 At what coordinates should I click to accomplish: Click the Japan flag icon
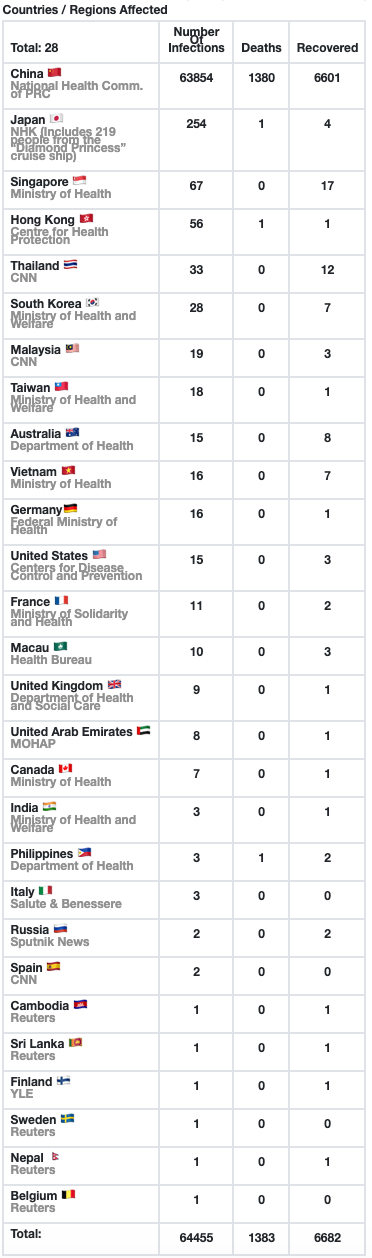point(56,118)
